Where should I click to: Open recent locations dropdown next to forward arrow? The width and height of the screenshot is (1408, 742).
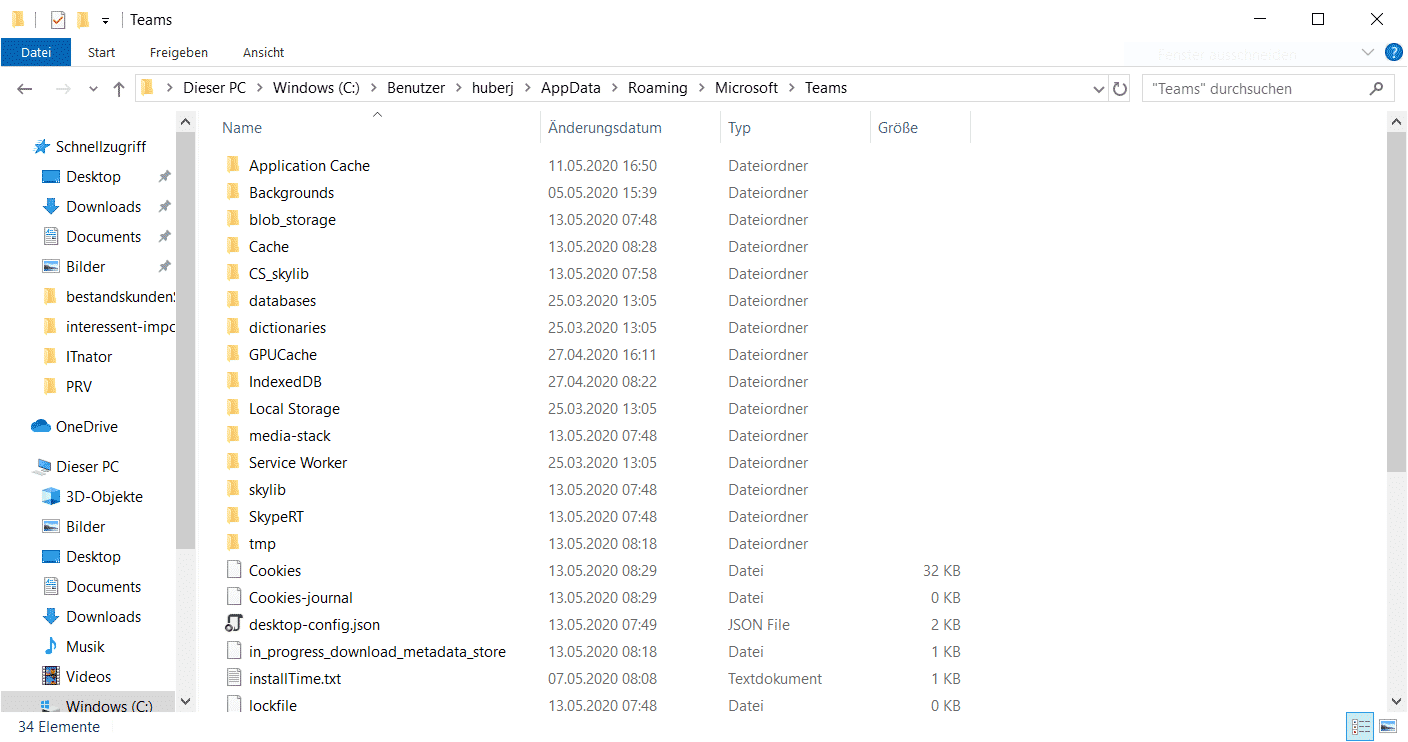[x=93, y=89]
